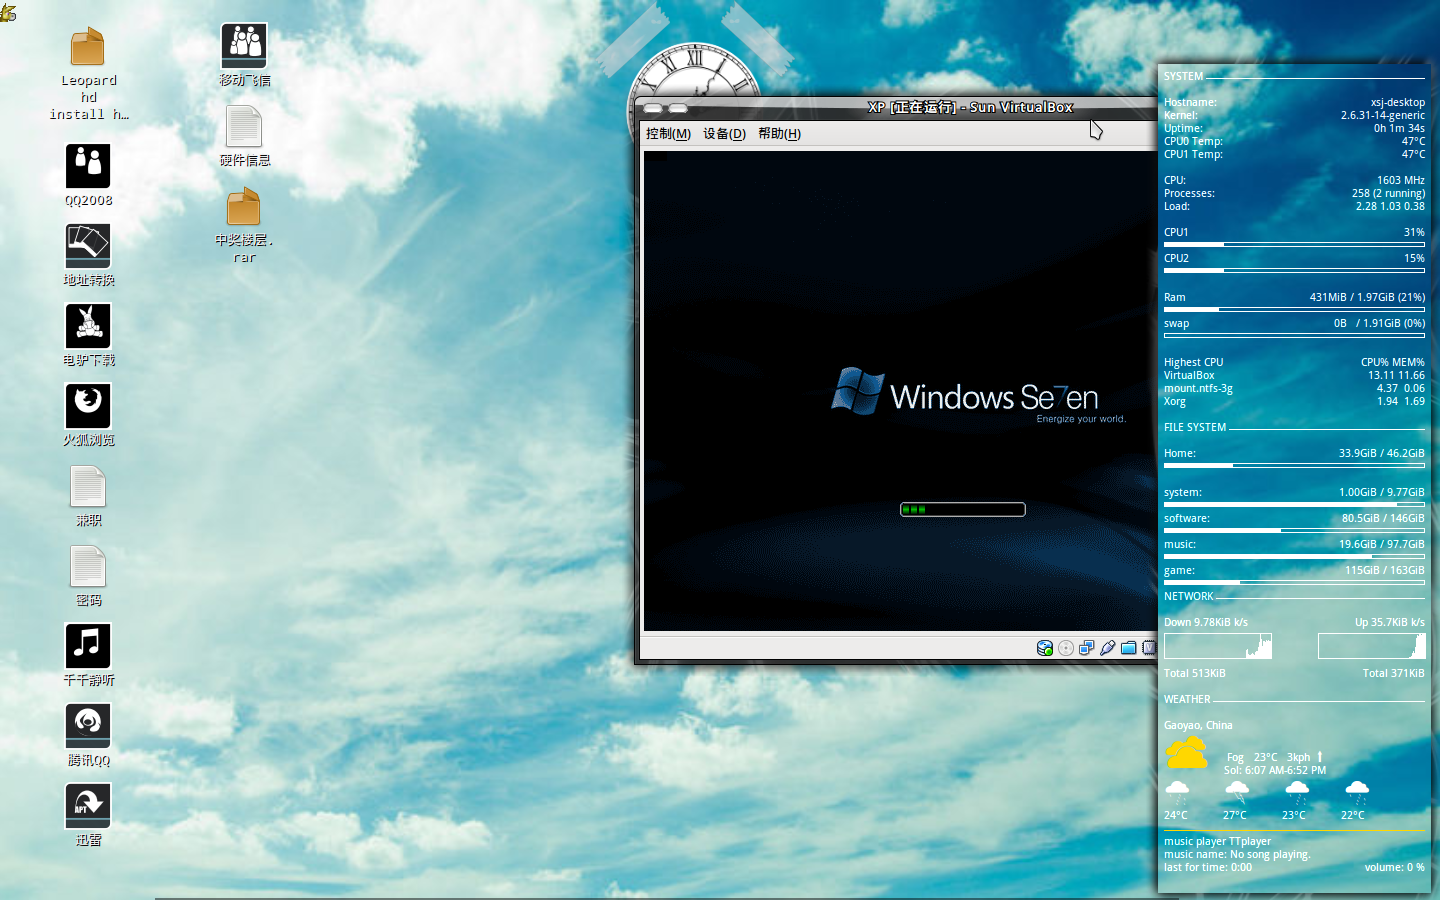Click the Total 371KiB upload text

(1394, 673)
